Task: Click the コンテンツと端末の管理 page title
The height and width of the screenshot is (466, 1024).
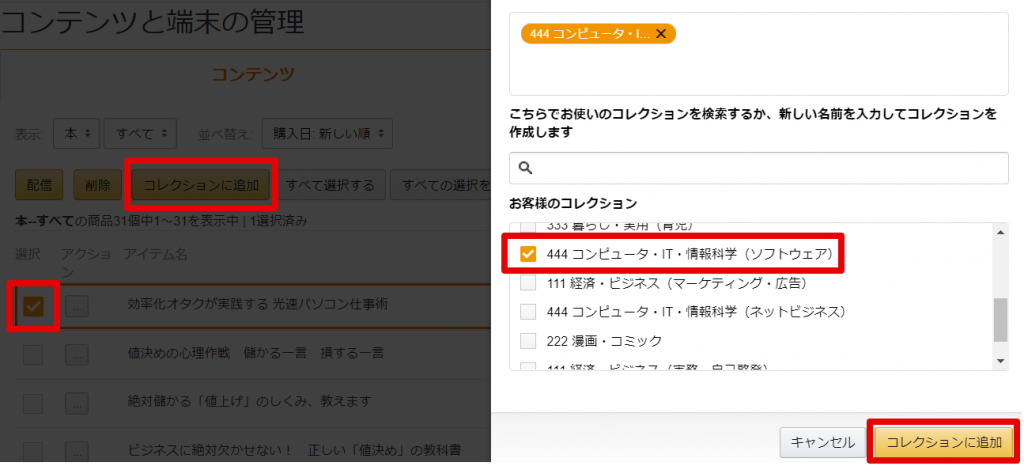Action: coord(153,23)
